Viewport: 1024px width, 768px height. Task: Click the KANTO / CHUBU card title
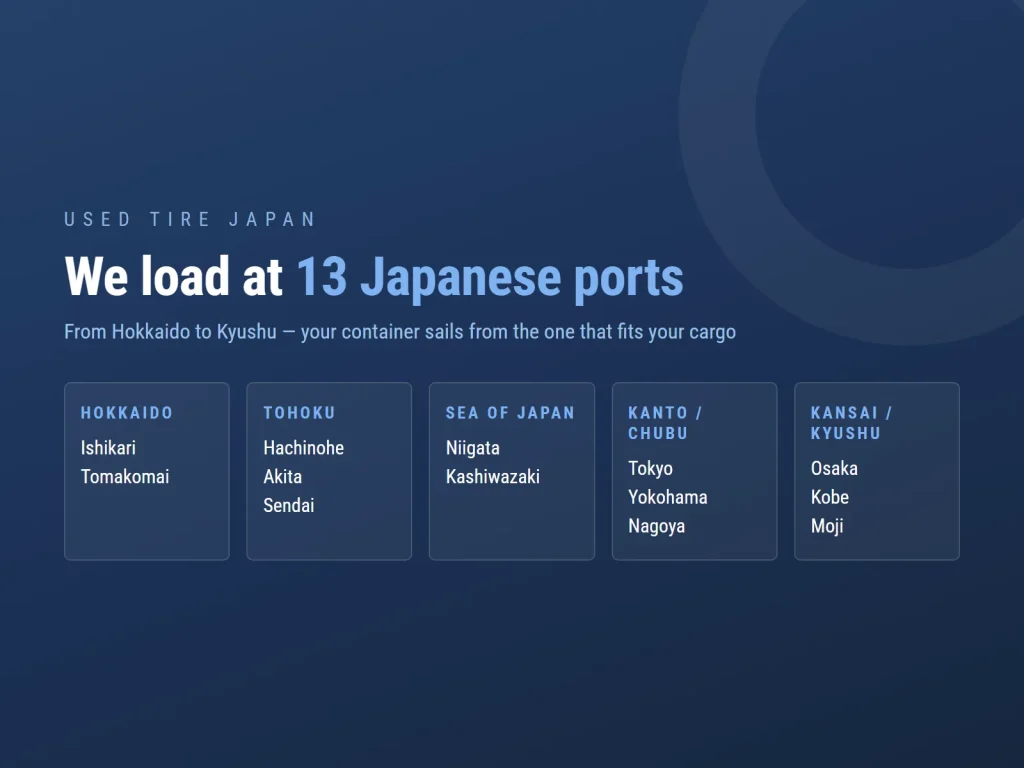665,423
